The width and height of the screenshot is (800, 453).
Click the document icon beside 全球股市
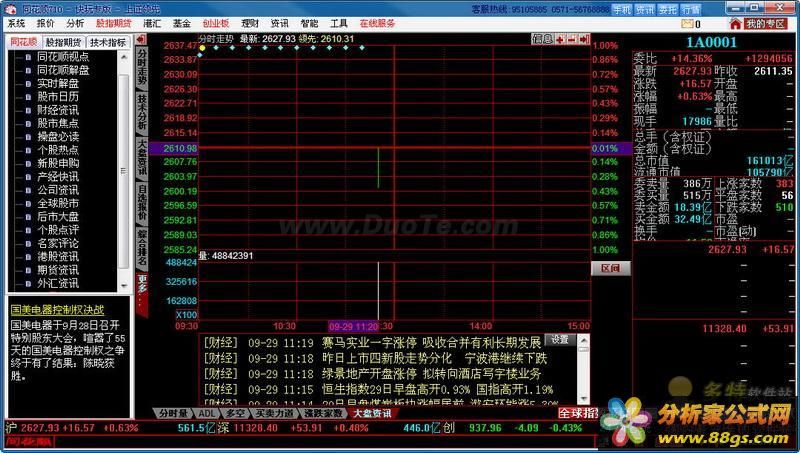tap(29, 204)
